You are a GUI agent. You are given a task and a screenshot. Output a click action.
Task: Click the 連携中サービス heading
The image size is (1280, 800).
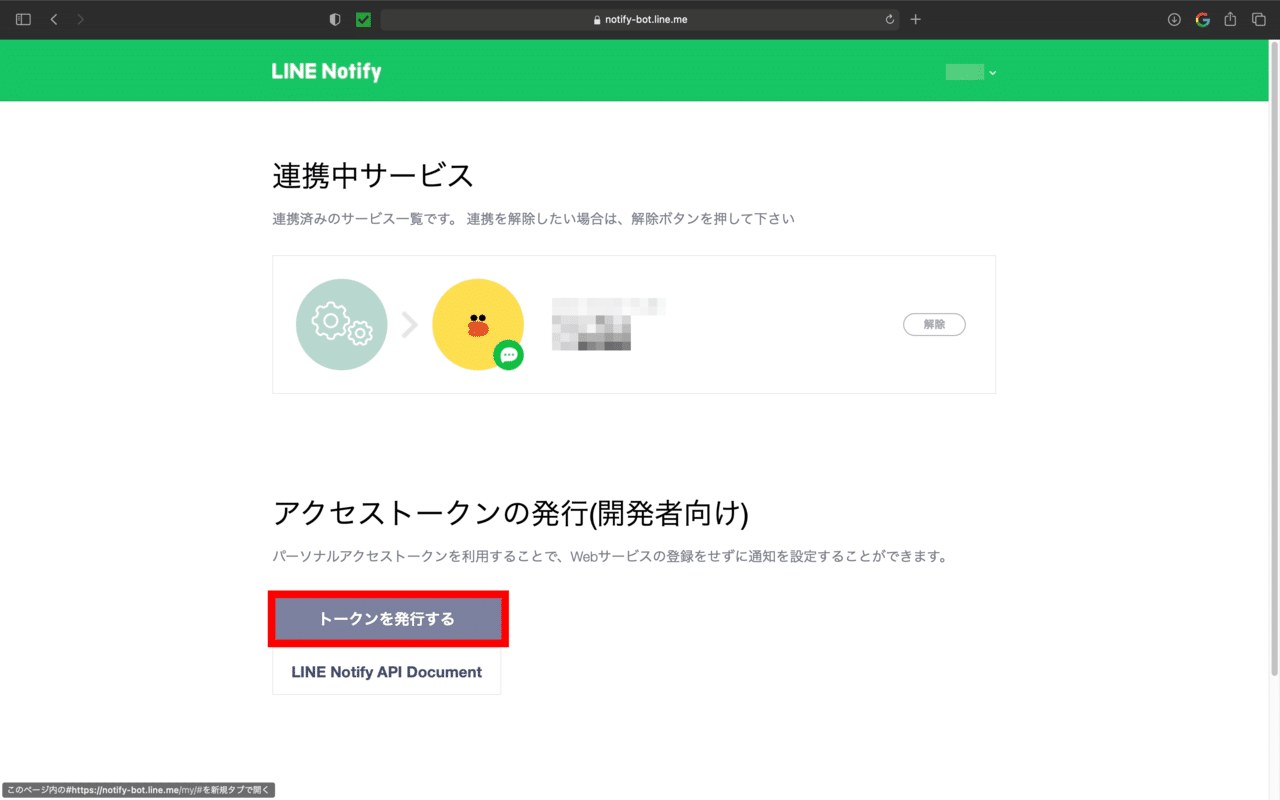[373, 176]
